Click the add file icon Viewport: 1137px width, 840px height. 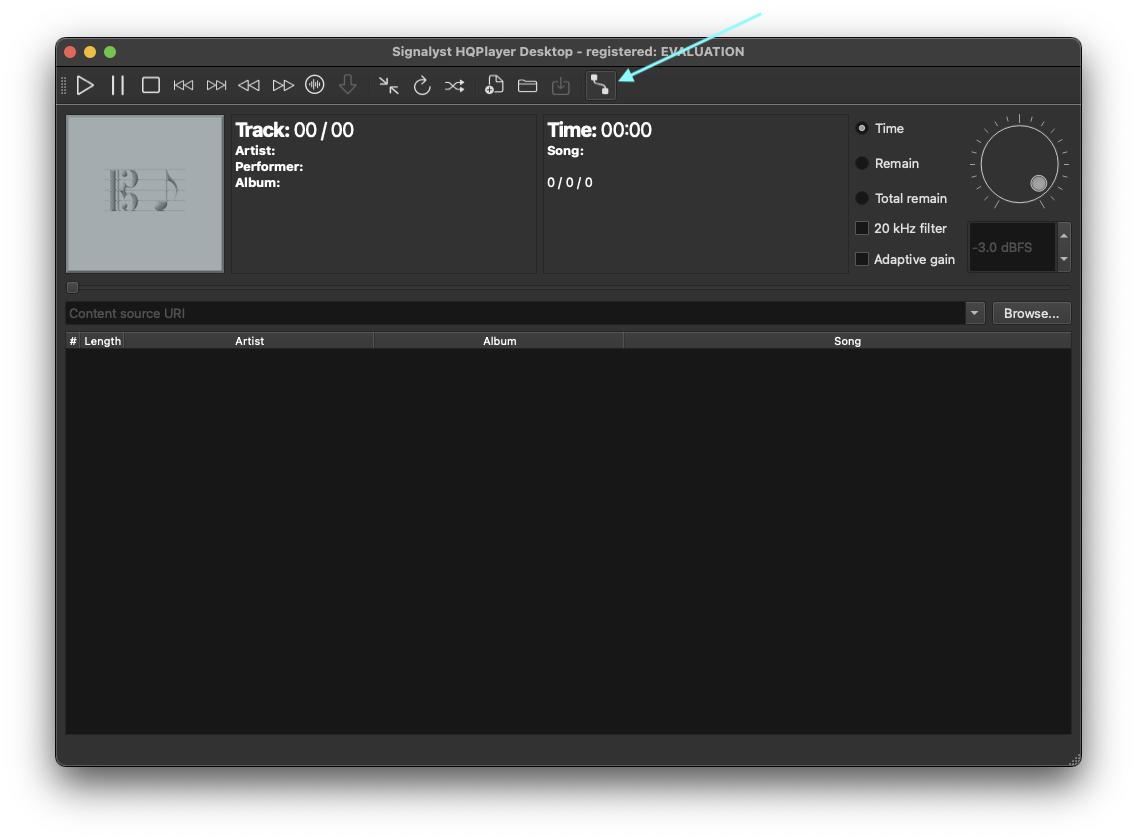494,86
